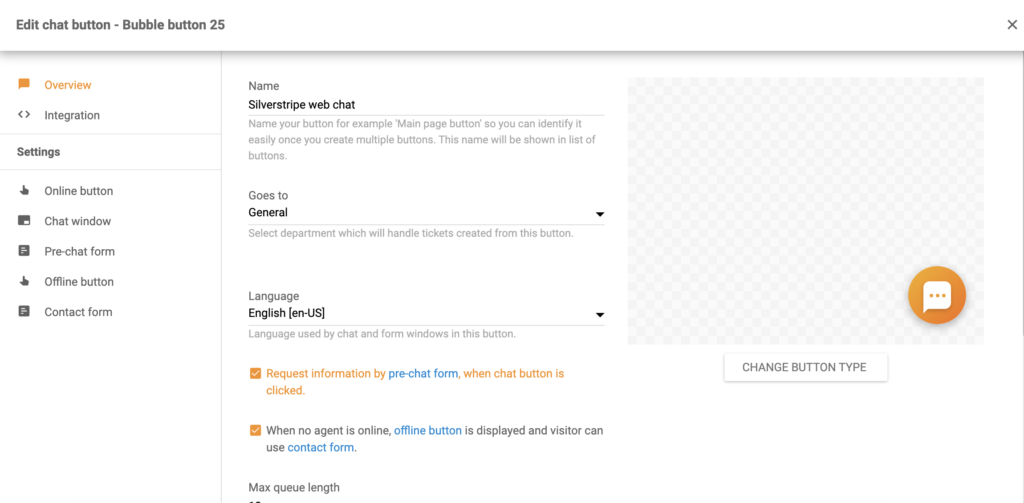Open the Online button settings section
Image resolution: width=1024 pixels, height=503 pixels.
coord(78,191)
